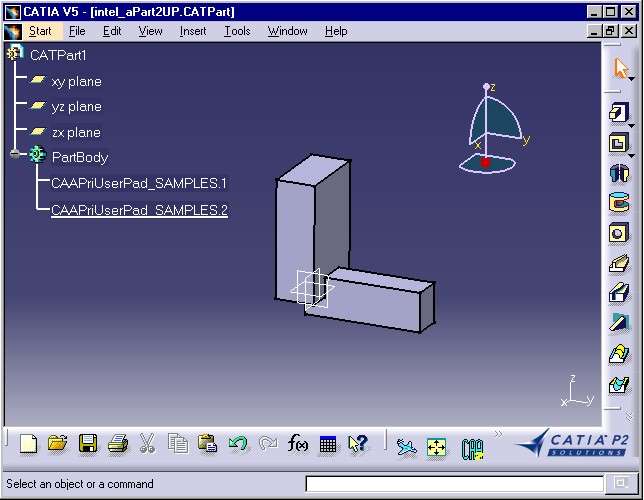Select the zx plane in tree
This screenshot has width=644, height=500.
76,133
